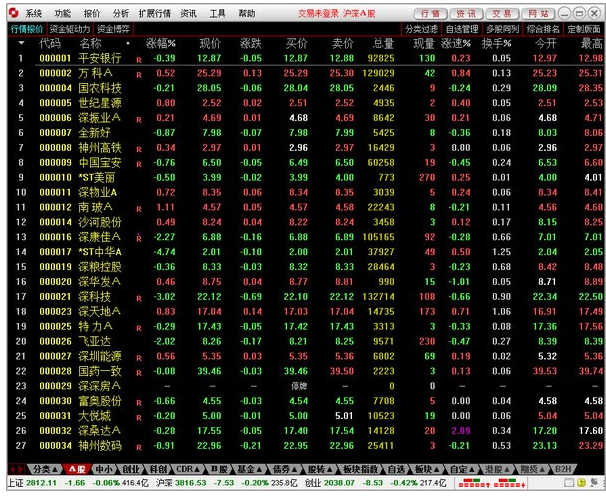Click the R marker beside 深科技
Screen dimensions: 606x499
coord(139,299)
